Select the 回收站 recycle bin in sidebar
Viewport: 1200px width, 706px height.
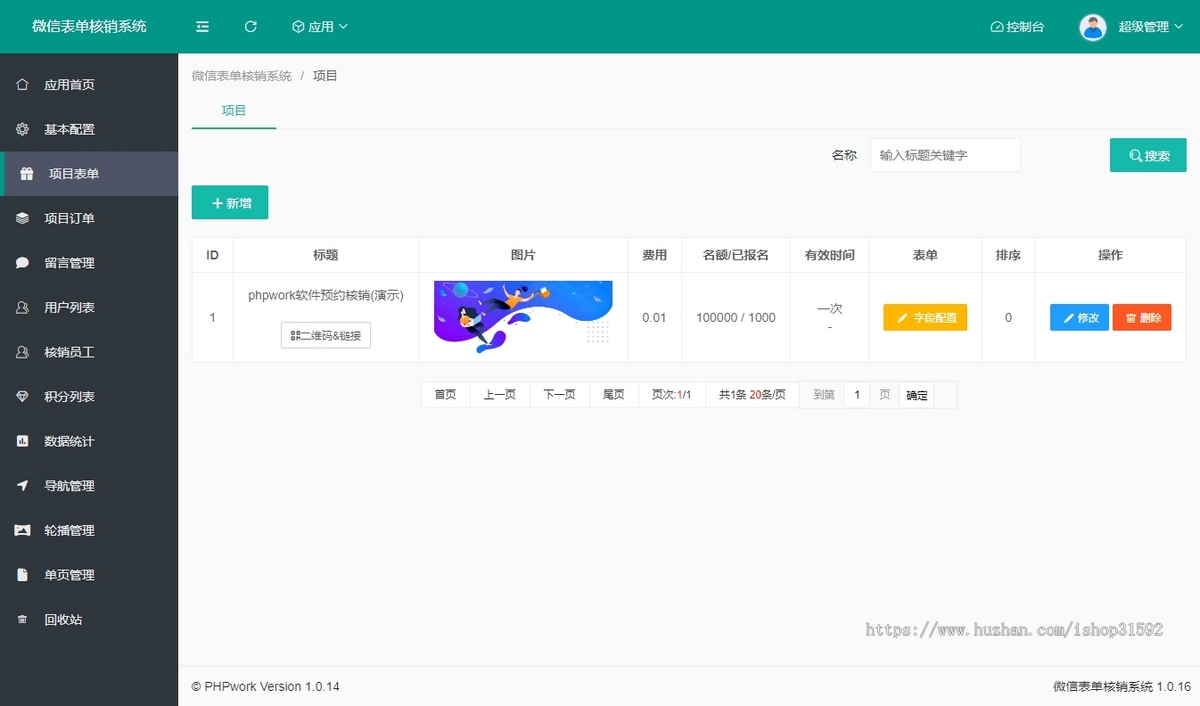click(x=64, y=619)
